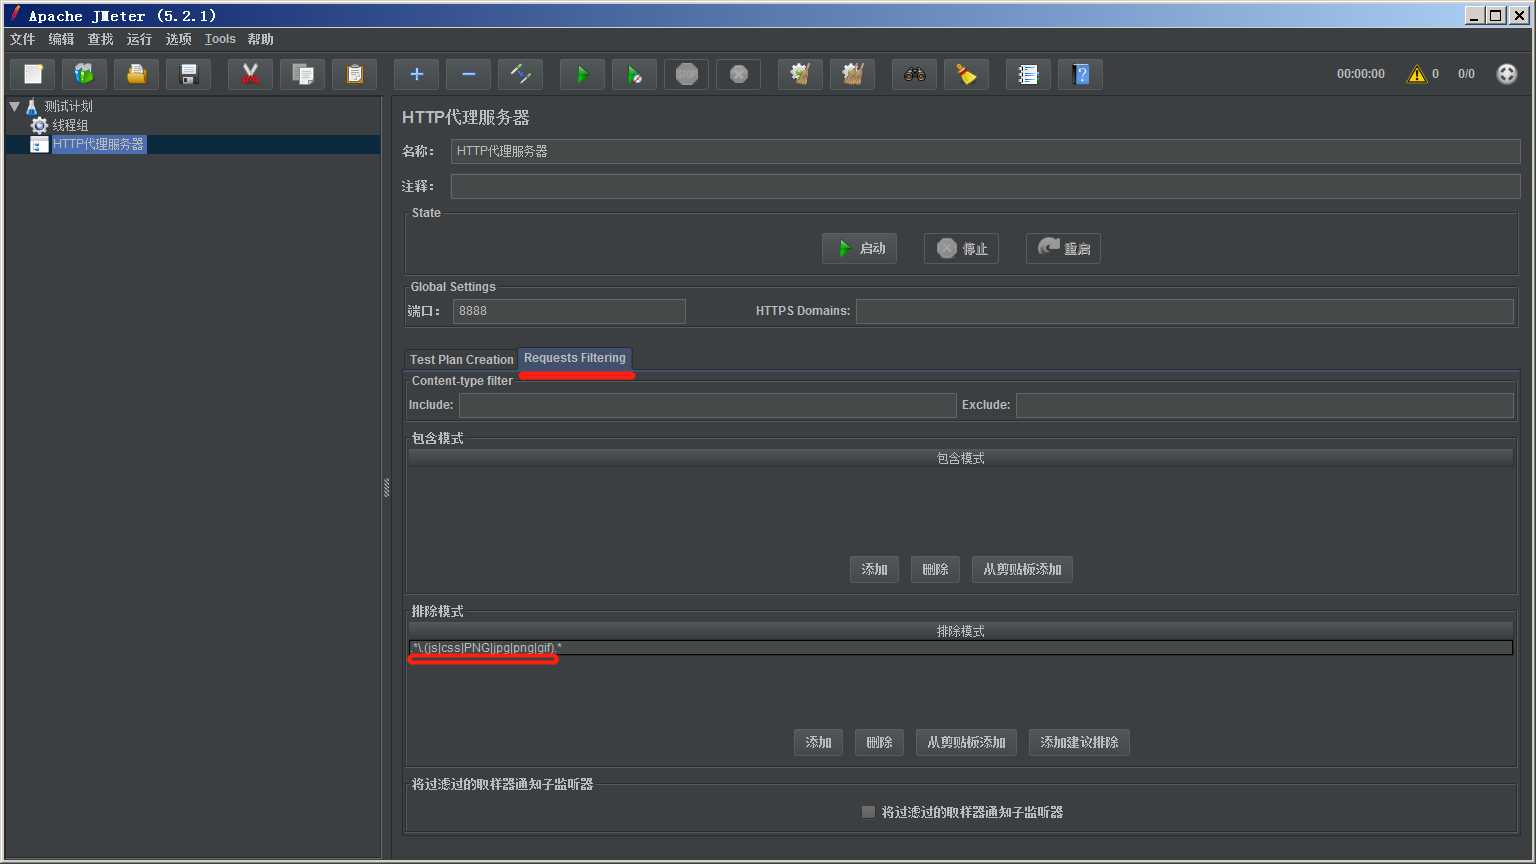Click the New test plan toolbar icon
This screenshot has width=1536, height=864.
click(x=33, y=74)
